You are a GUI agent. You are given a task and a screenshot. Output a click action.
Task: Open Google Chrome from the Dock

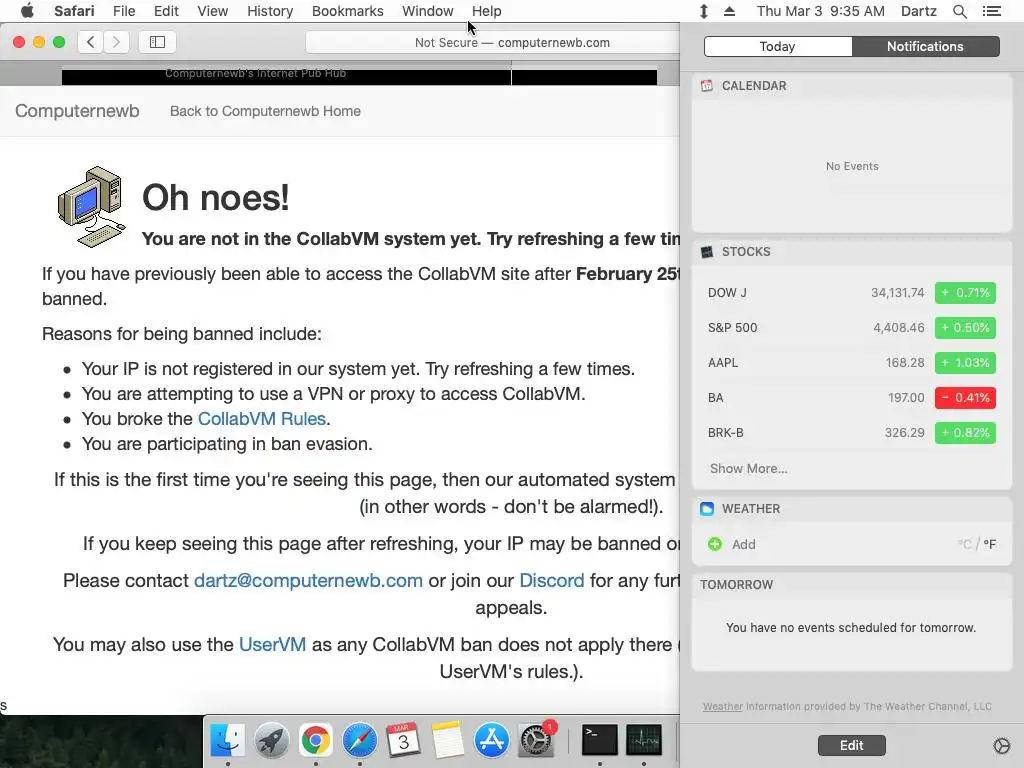click(315, 740)
